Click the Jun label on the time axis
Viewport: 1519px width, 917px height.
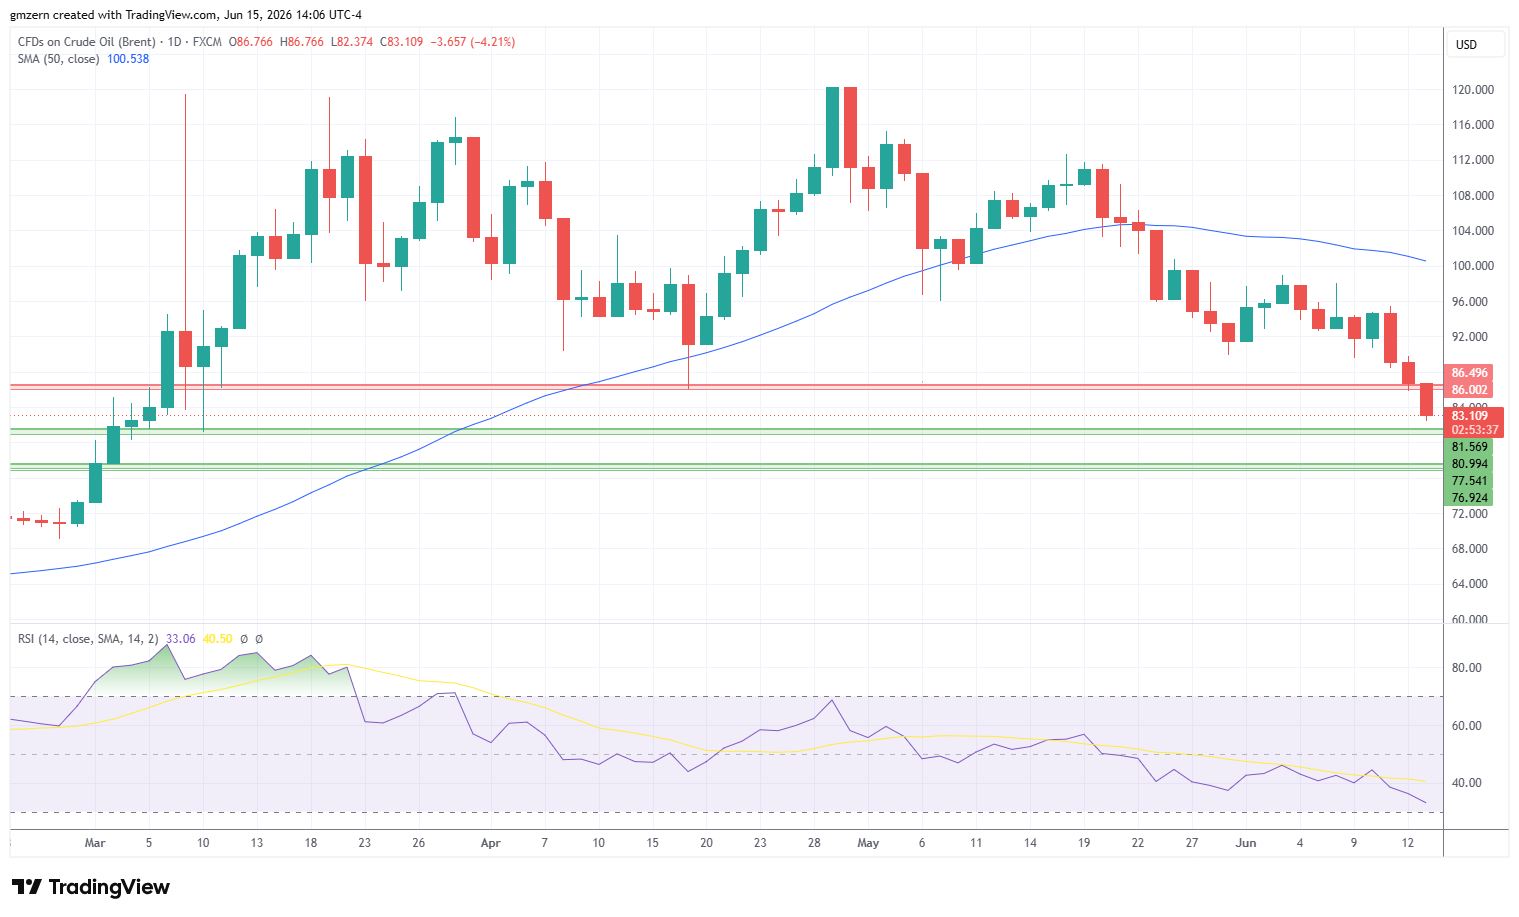click(1246, 843)
